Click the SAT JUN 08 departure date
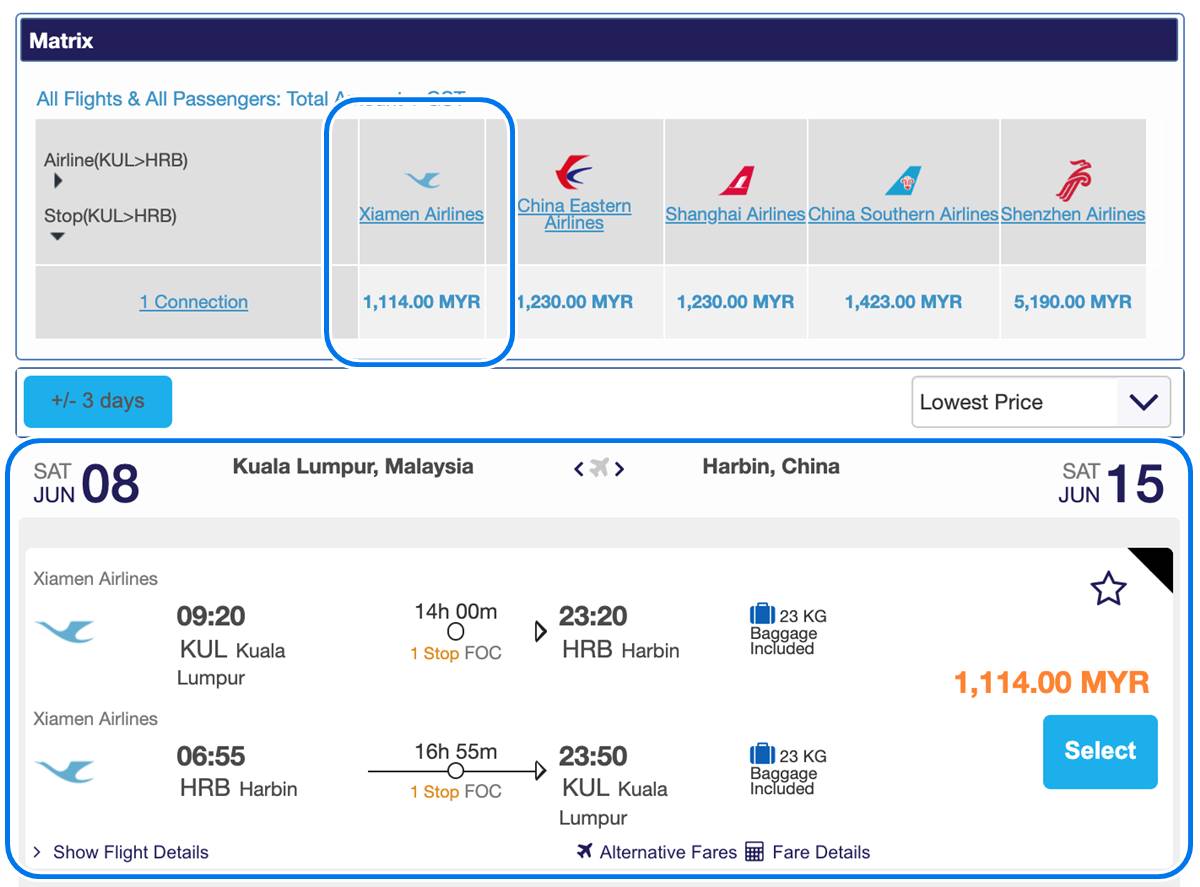The width and height of the screenshot is (1200, 887). (x=86, y=483)
